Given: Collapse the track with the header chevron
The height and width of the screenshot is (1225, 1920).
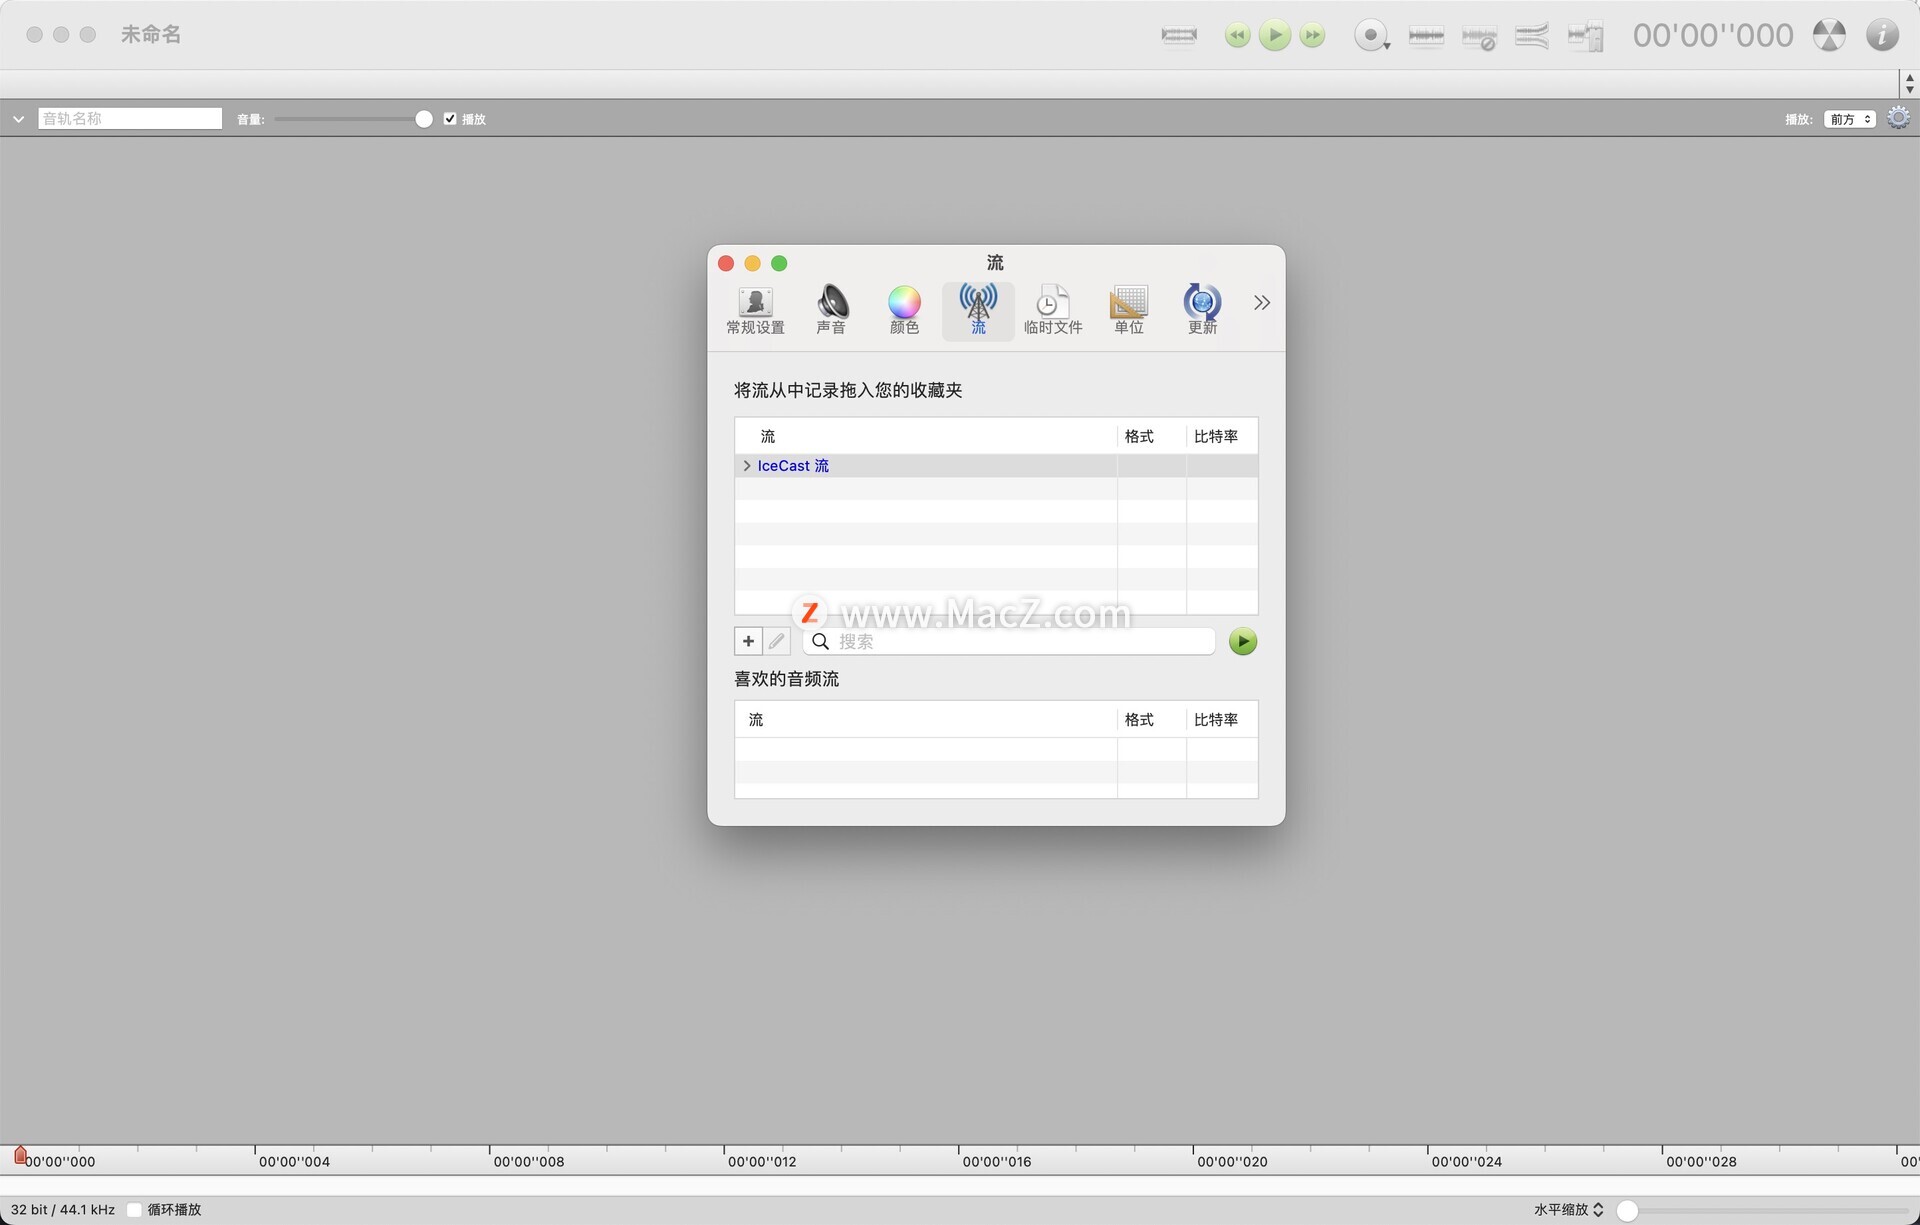Looking at the screenshot, I should [18, 119].
